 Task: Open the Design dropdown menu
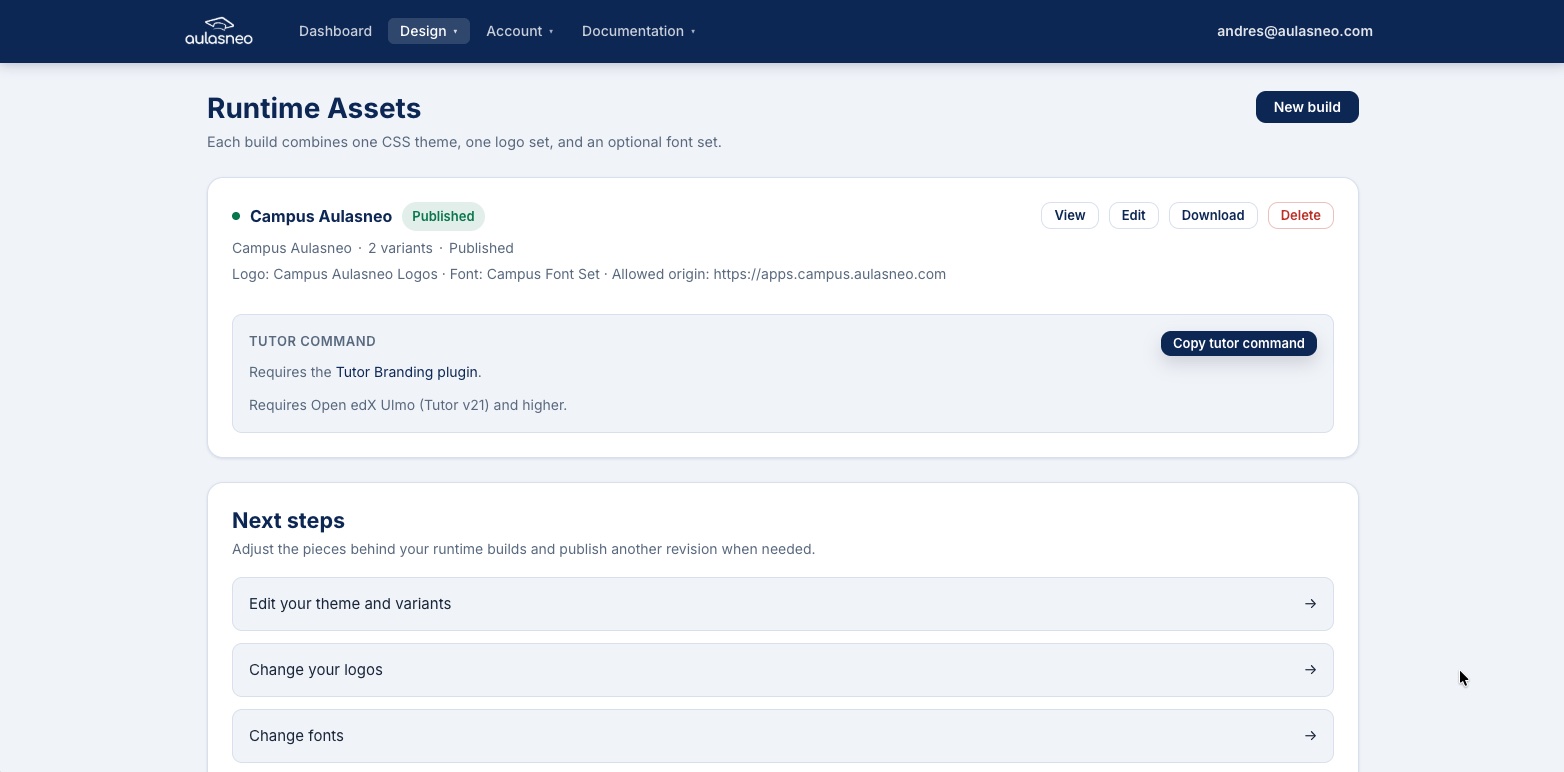click(428, 31)
